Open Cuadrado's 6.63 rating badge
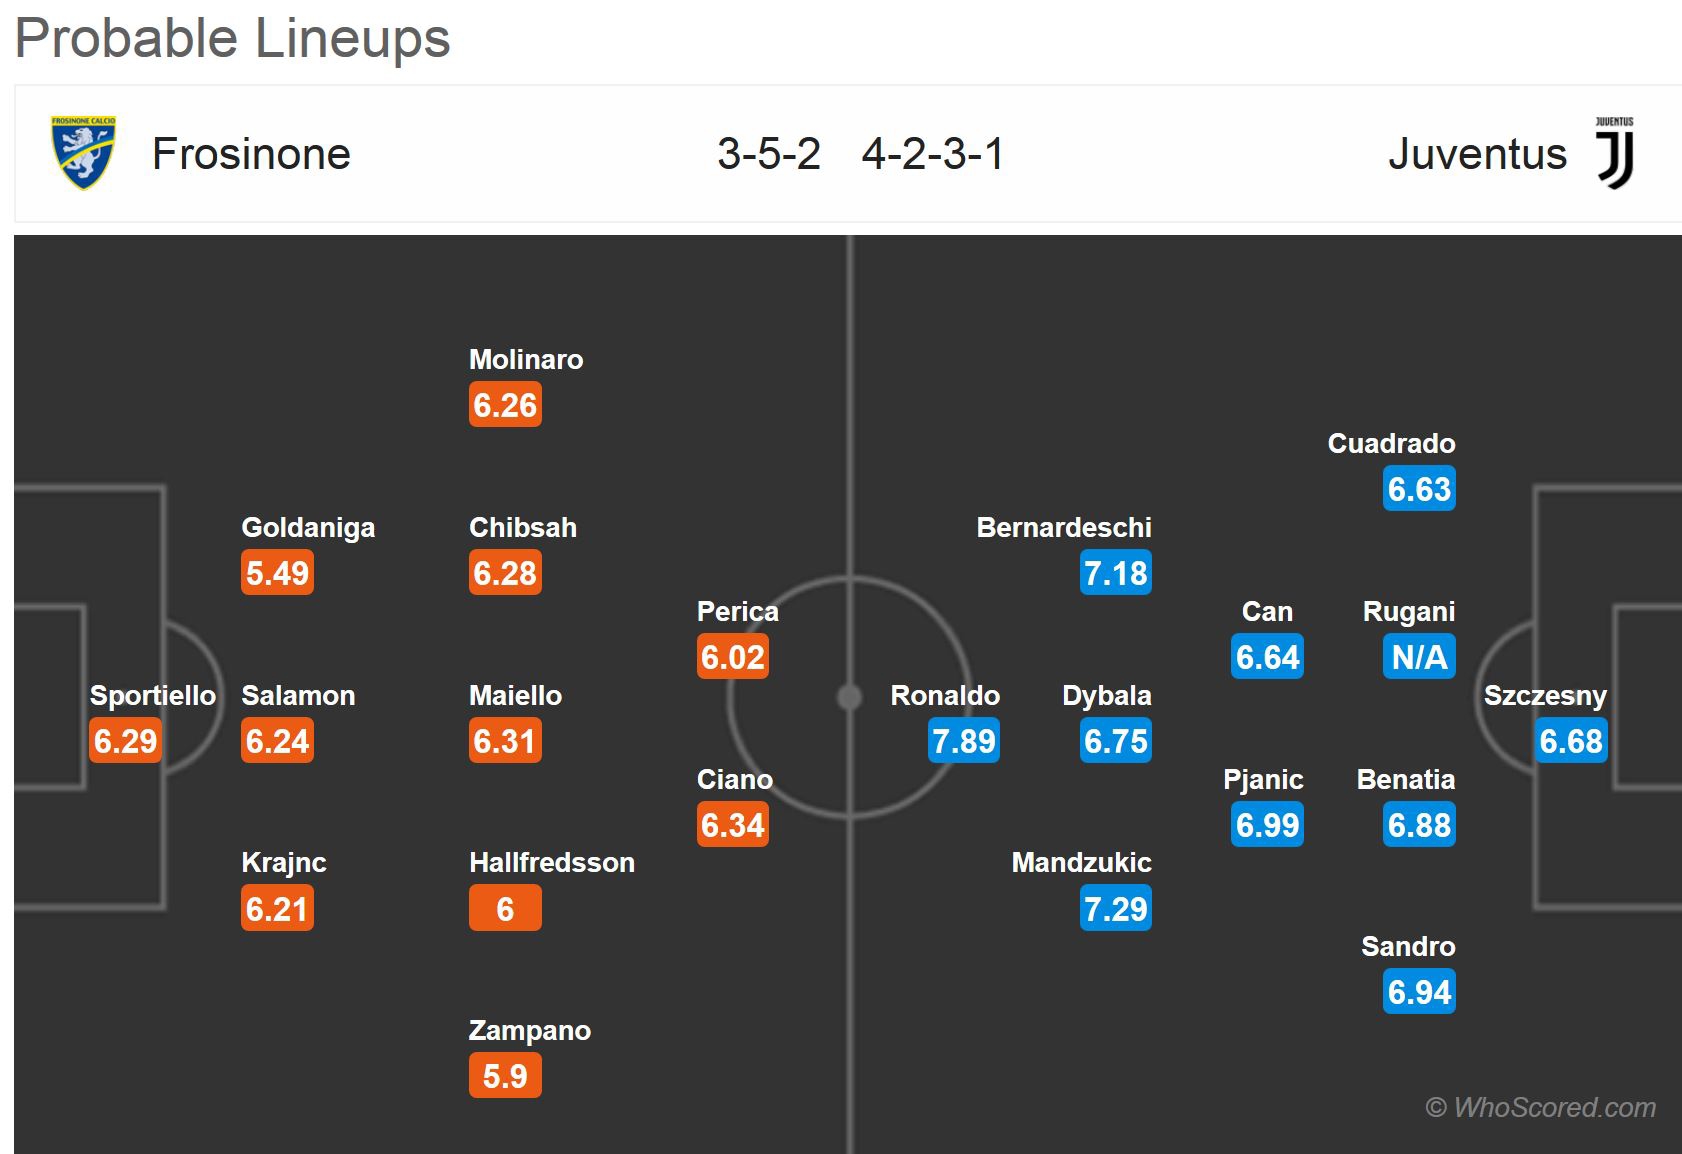1682x1154 pixels. click(1419, 489)
